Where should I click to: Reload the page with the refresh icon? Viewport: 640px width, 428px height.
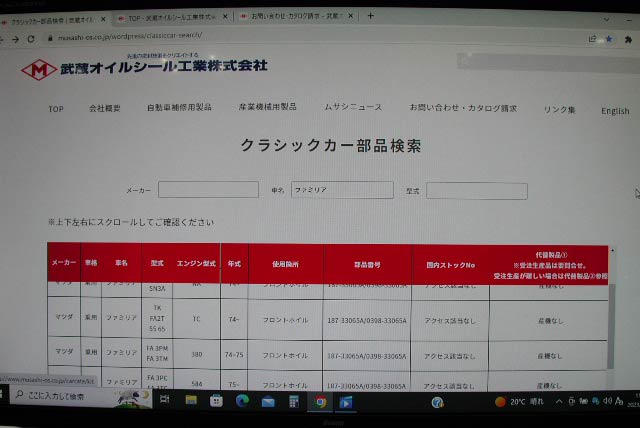pos(31,39)
